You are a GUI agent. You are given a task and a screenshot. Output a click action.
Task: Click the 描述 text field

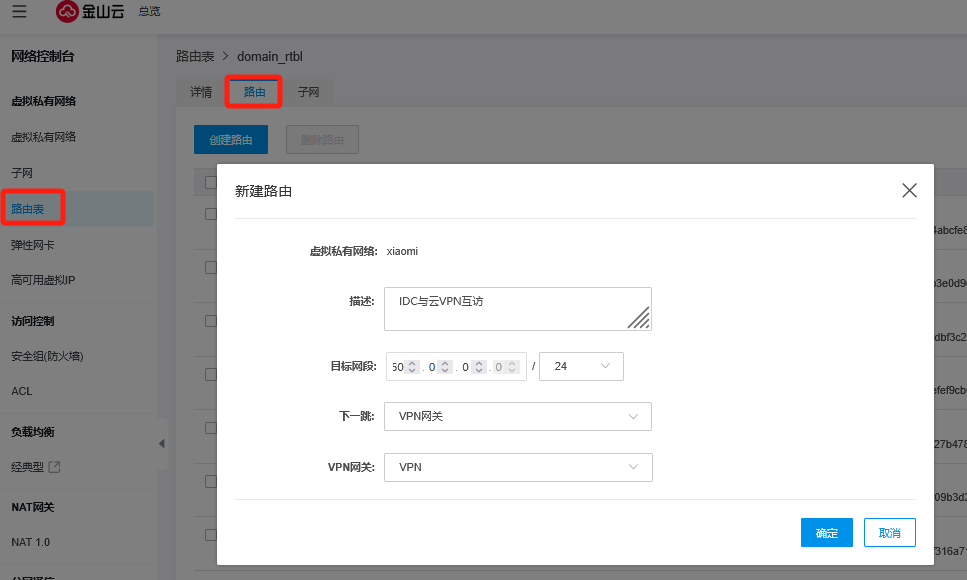point(505,308)
